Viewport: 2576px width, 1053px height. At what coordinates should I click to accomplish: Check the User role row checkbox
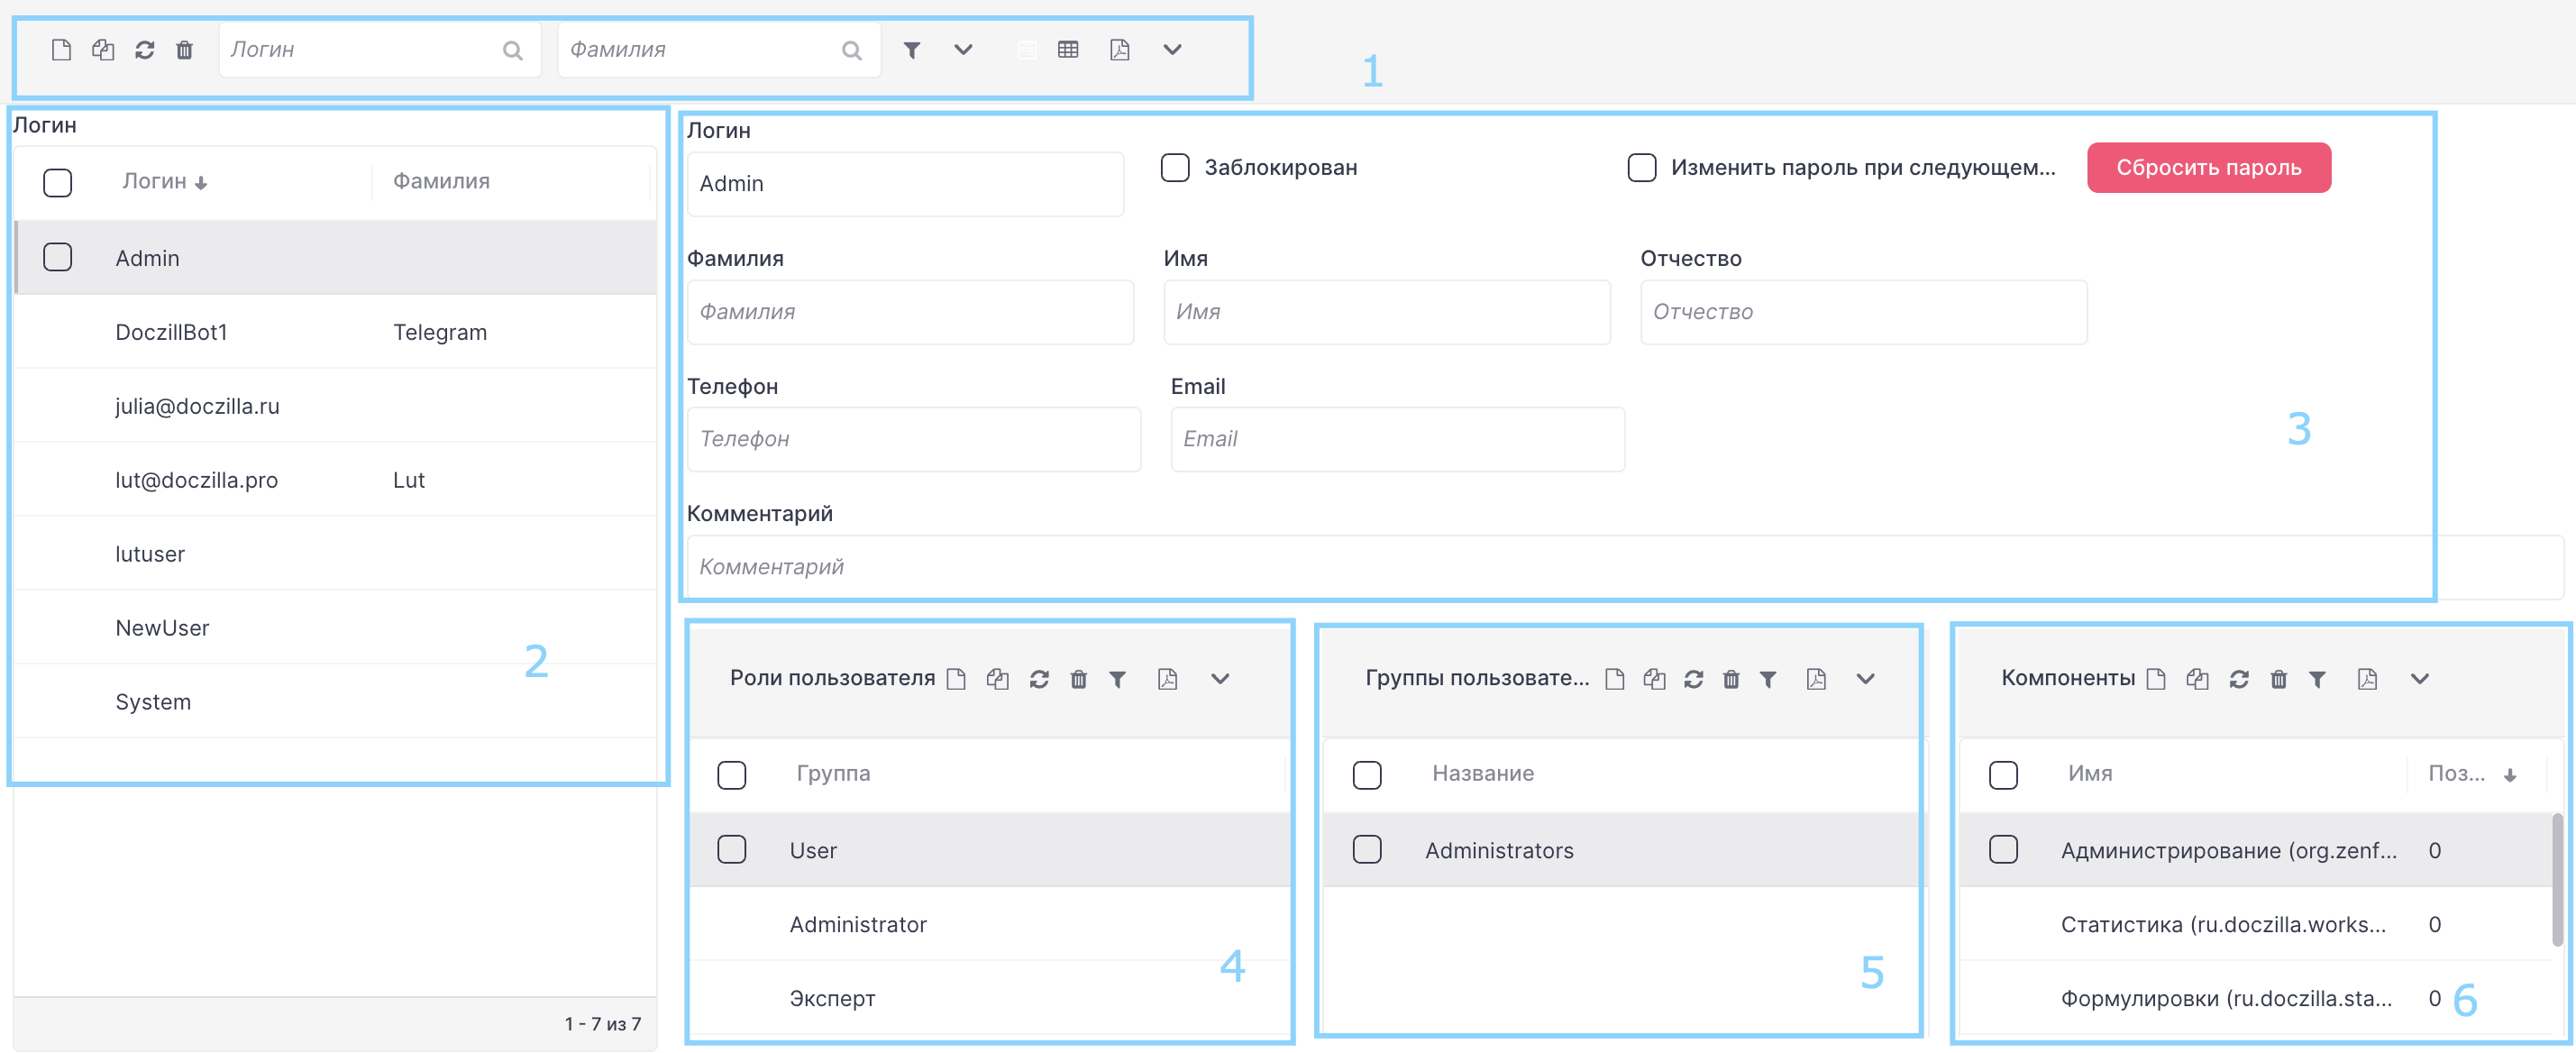coord(732,849)
